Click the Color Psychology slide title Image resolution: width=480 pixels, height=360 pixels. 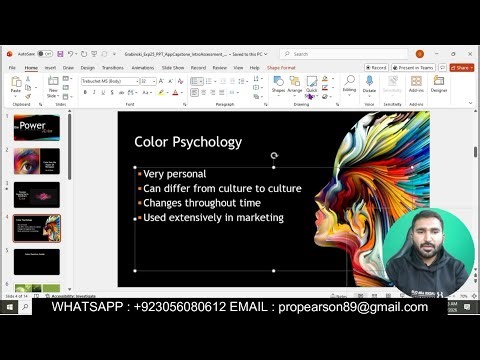[188, 142]
